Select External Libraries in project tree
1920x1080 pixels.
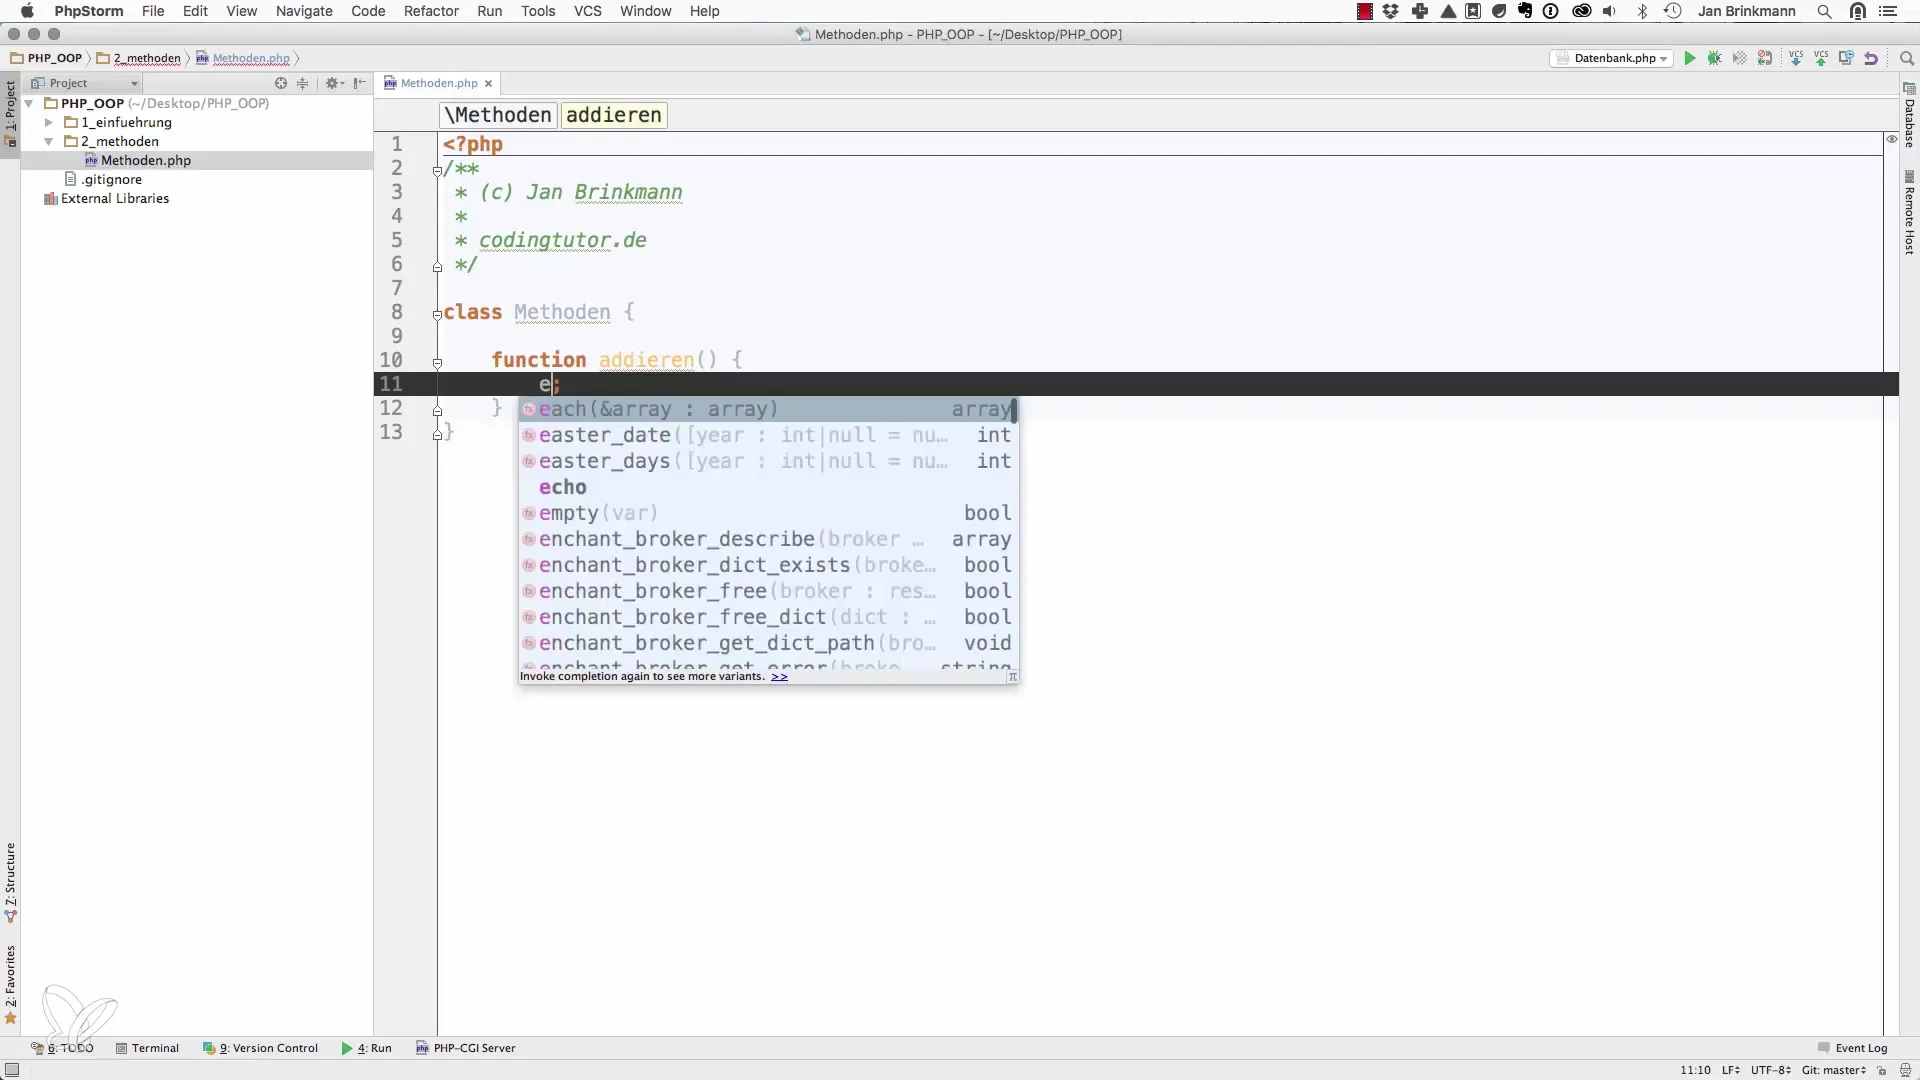[106, 198]
